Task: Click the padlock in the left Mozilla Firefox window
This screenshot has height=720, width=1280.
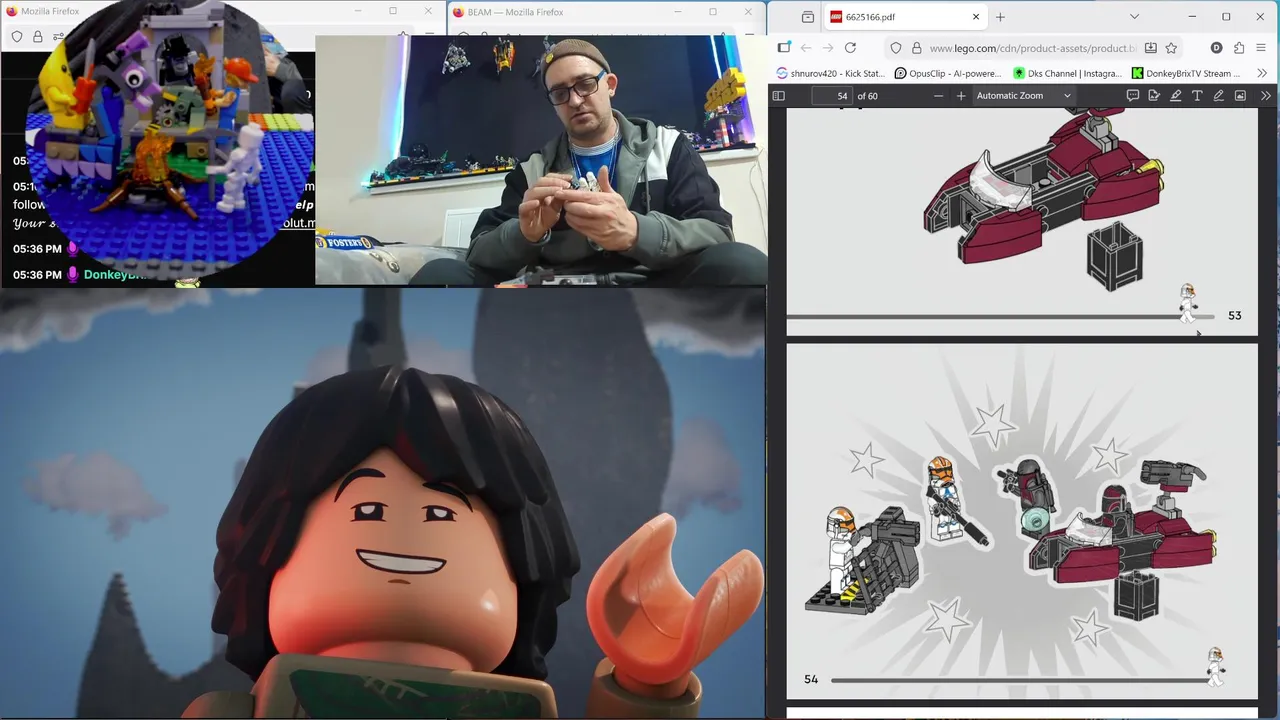Action: pyautogui.click(x=38, y=37)
